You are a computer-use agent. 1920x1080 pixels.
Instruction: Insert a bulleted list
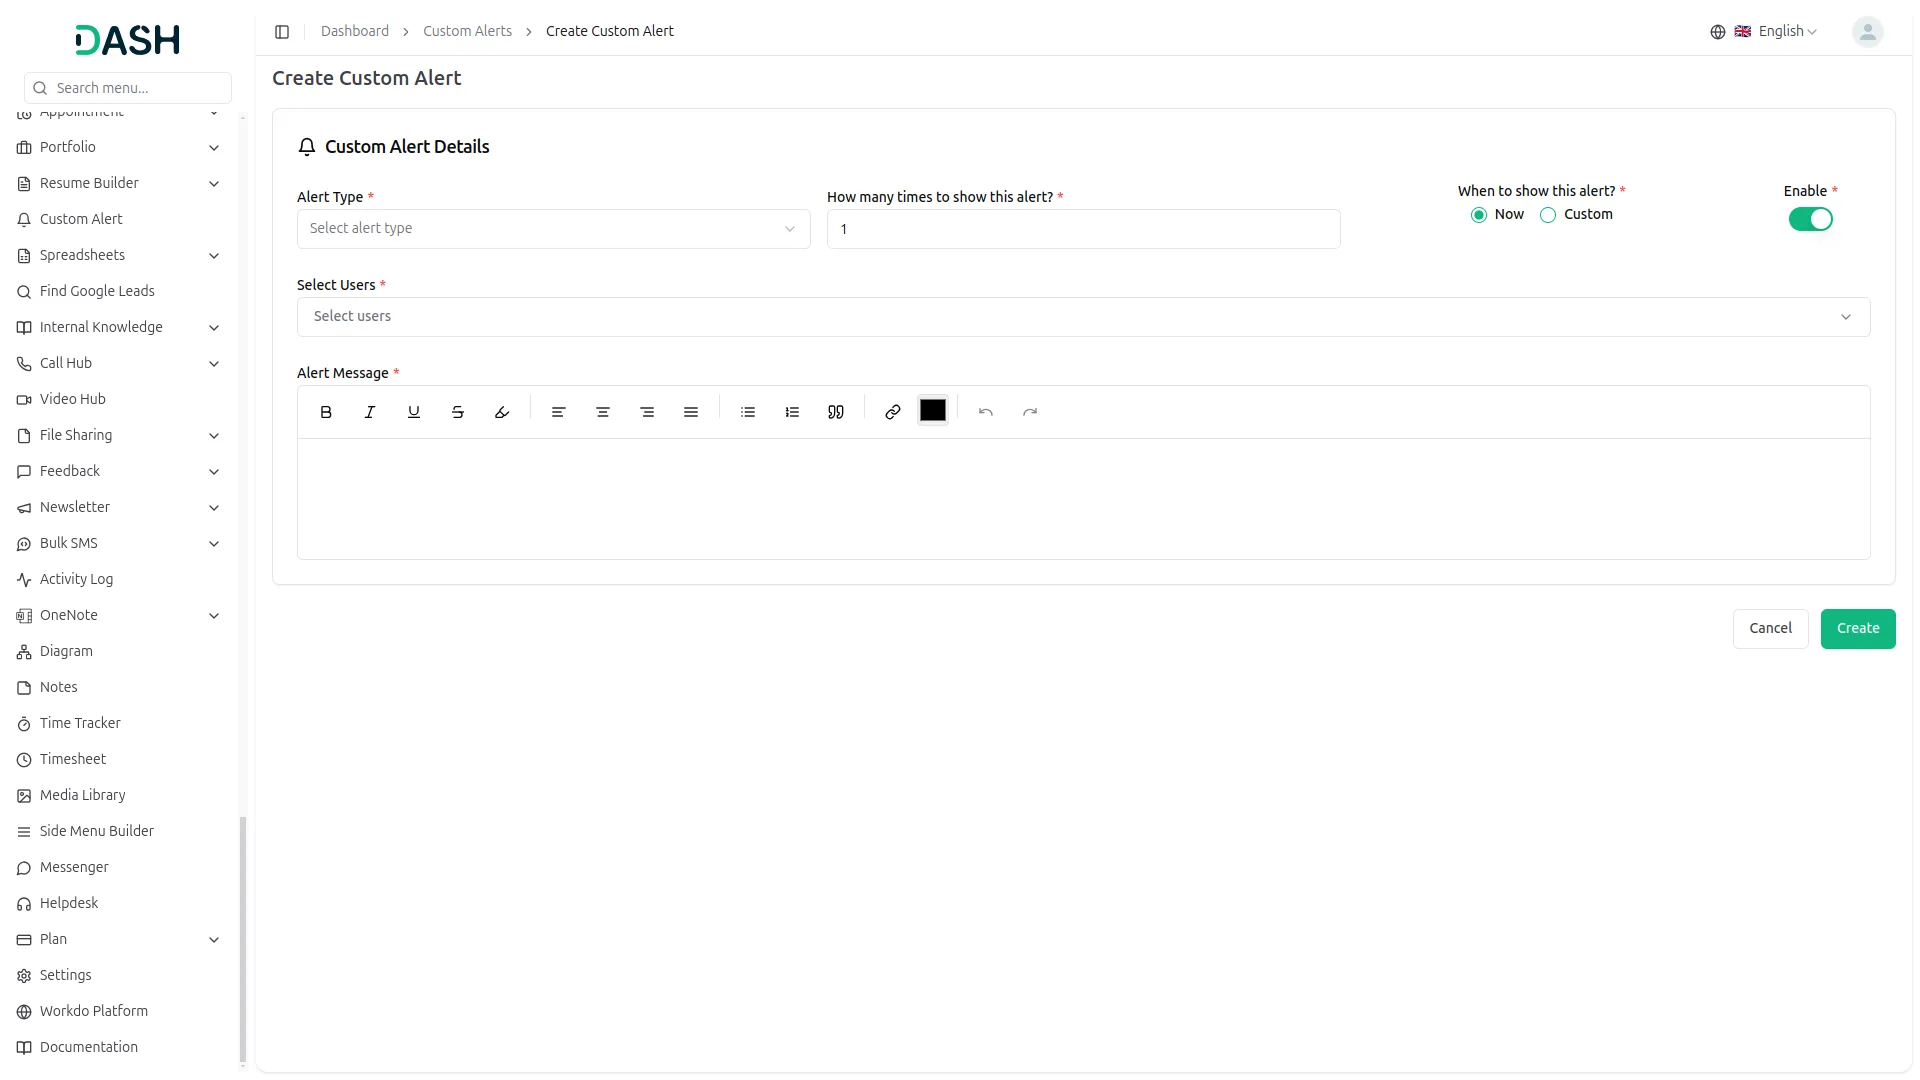click(x=748, y=412)
